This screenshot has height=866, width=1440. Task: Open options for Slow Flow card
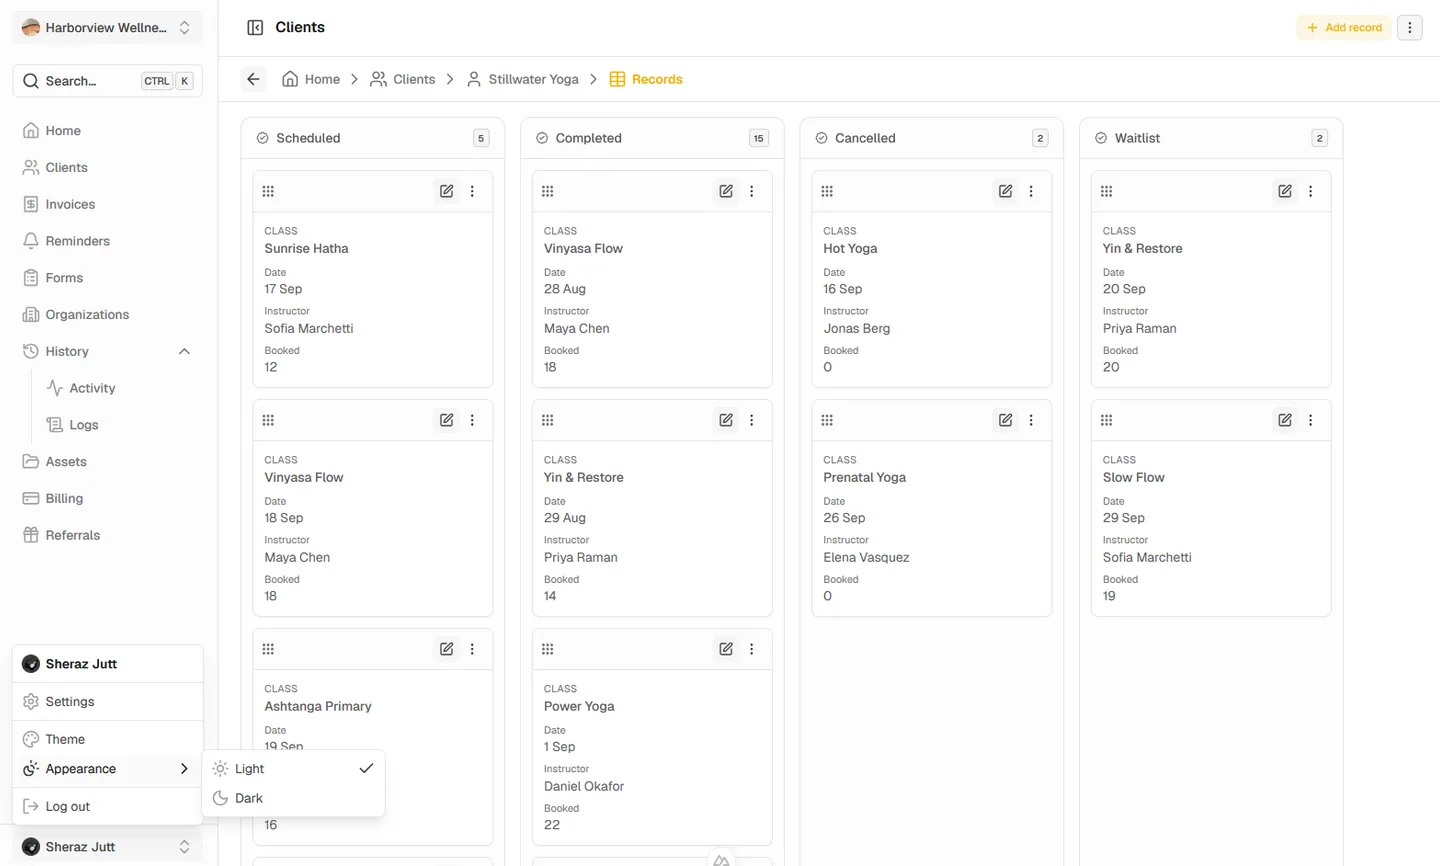click(1311, 420)
